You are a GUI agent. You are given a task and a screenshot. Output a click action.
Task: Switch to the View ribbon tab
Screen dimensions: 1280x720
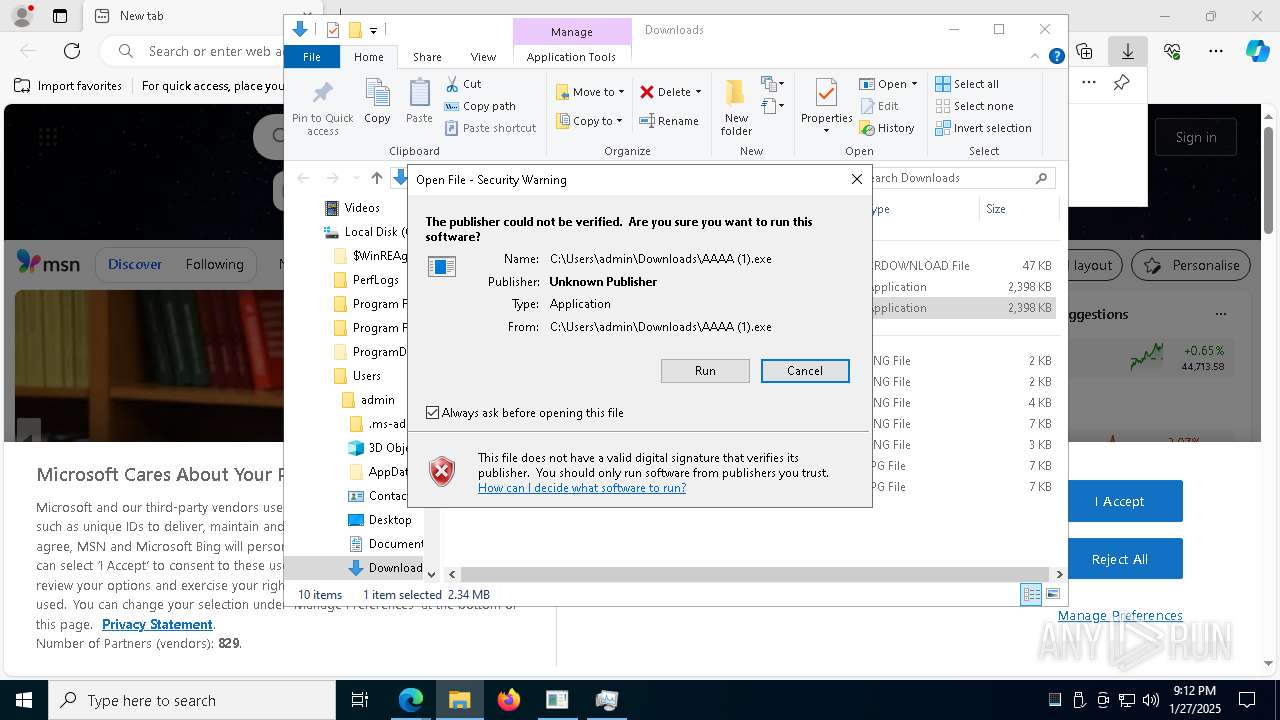483,57
